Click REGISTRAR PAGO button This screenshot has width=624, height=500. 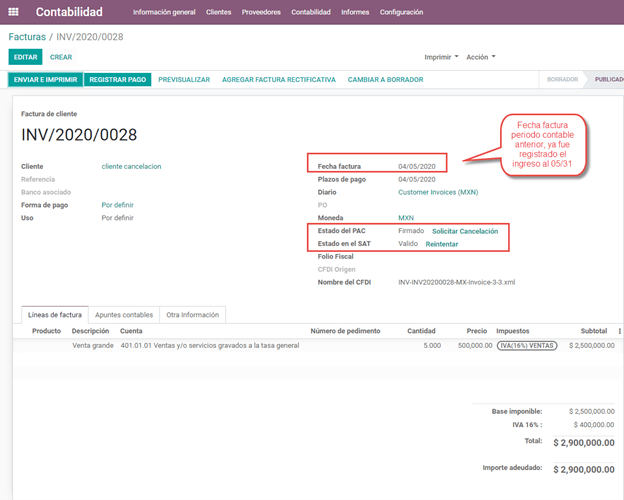point(117,79)
